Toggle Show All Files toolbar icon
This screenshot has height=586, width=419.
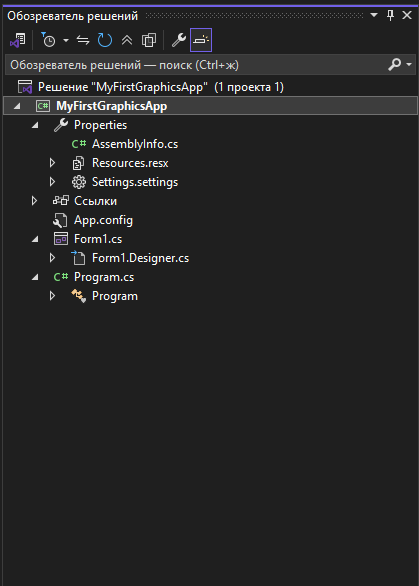click(x=148, y=40)
